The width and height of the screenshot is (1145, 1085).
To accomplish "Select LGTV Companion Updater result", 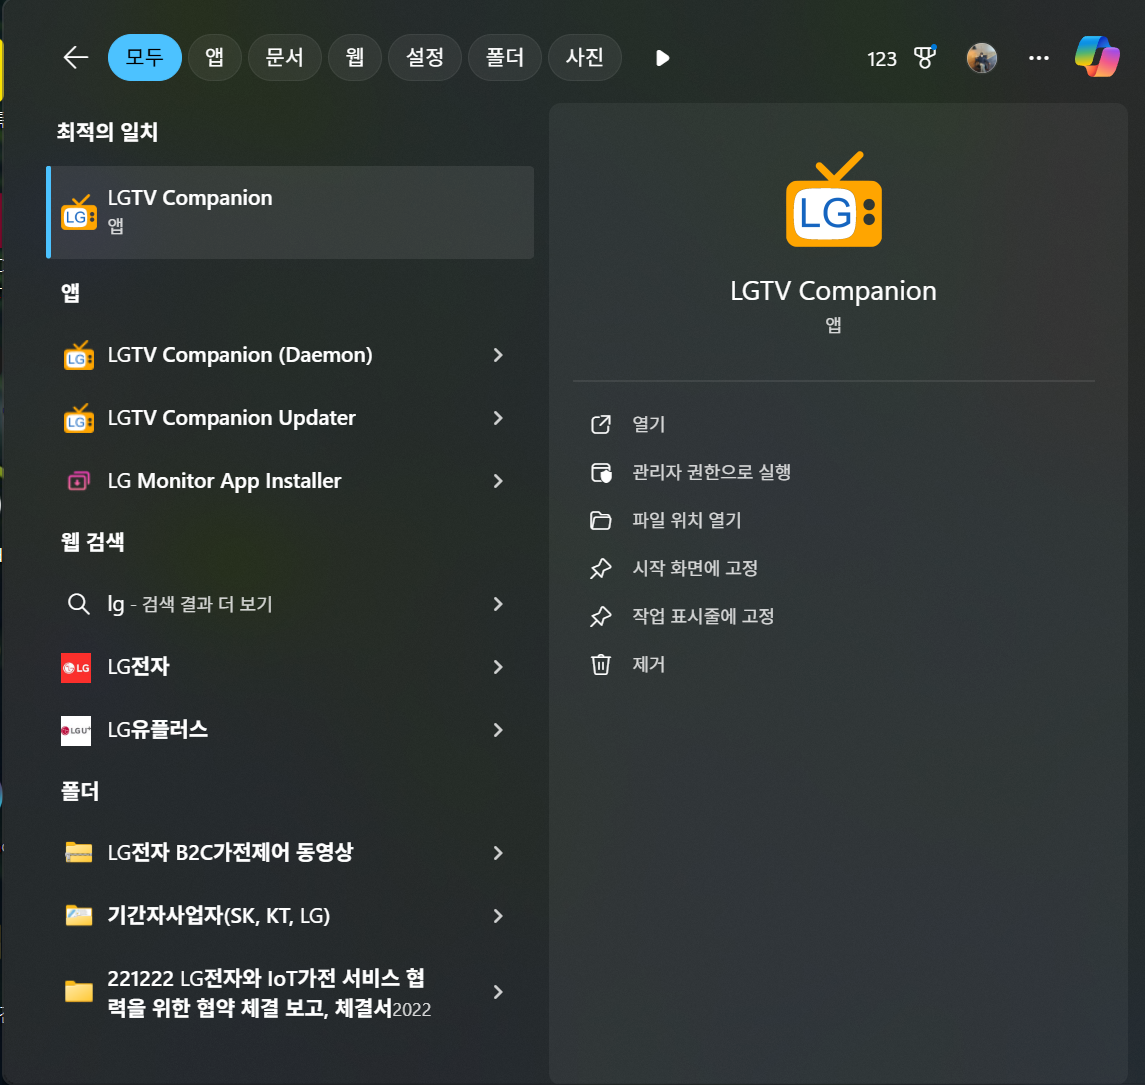I will [290, 418].
